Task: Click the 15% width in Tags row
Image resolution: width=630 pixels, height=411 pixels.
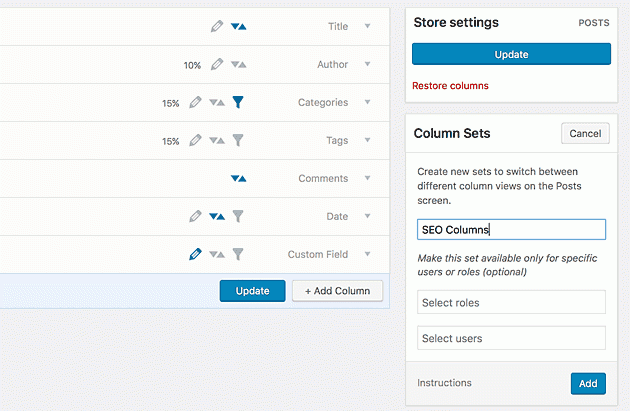Action: pyautogui.click(x=171, y=141)
